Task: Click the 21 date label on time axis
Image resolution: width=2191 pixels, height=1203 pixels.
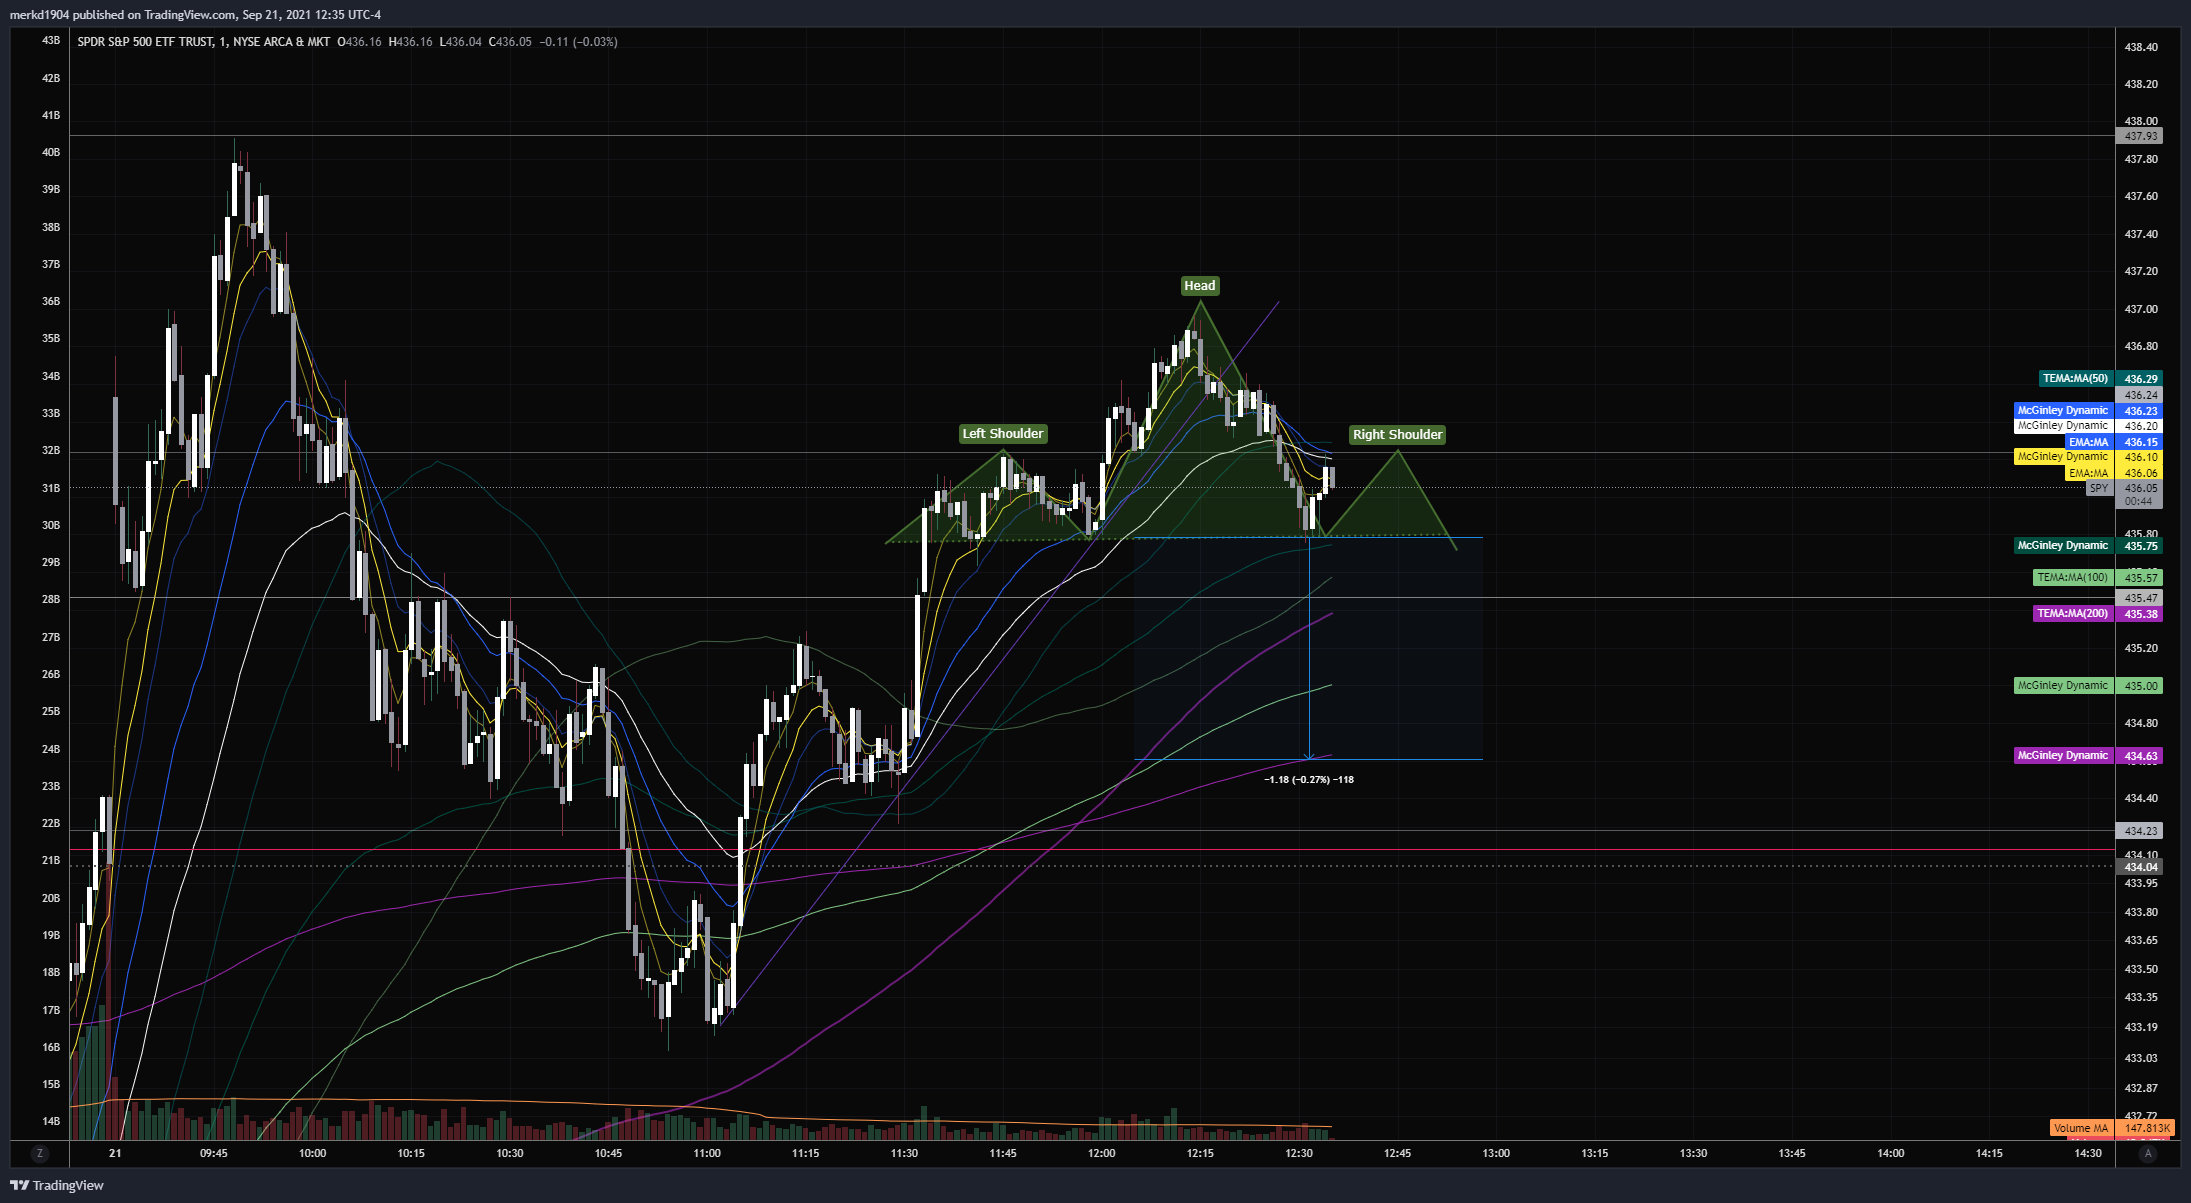Action: click(x=116, y=1153)
